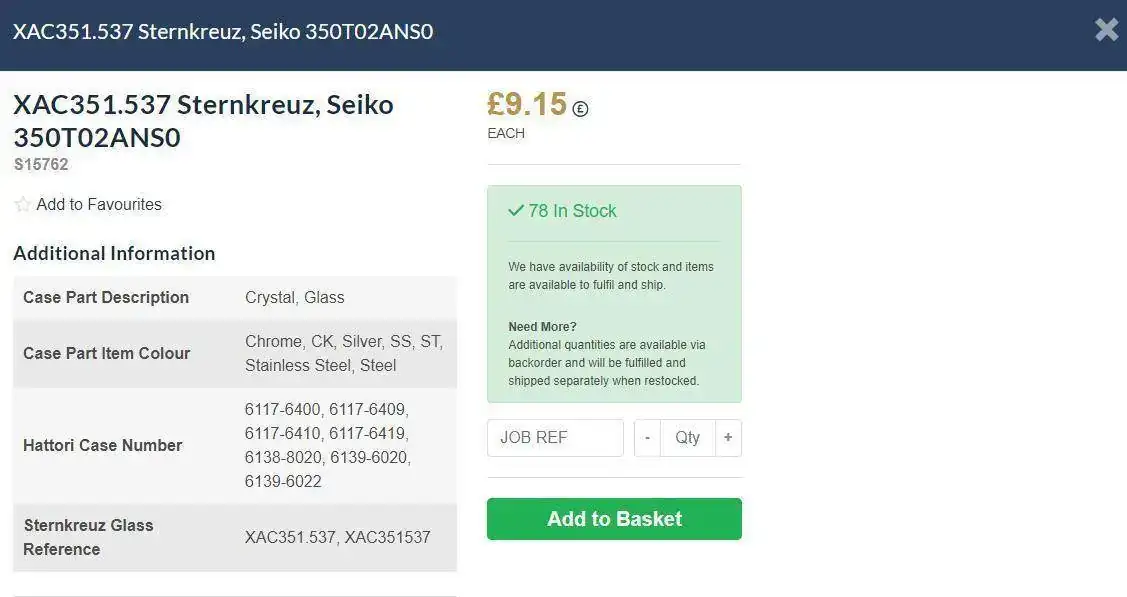The image size is (1127, 597).
Task: Click the Hattori Case Number row label
Action: [x=103, y=445]
